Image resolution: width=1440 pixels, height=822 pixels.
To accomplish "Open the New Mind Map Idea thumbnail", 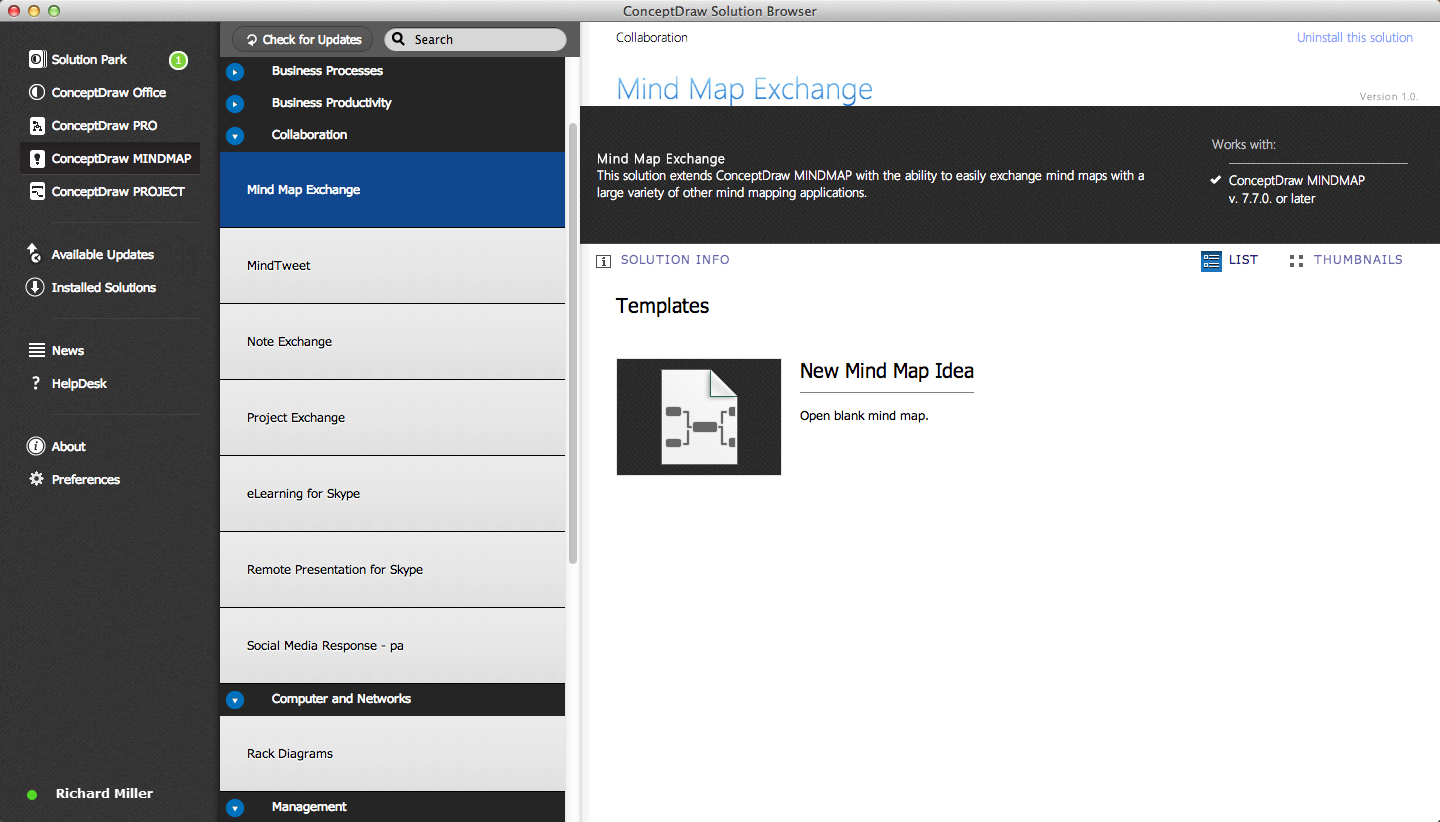I will click(x=699, y=417).
